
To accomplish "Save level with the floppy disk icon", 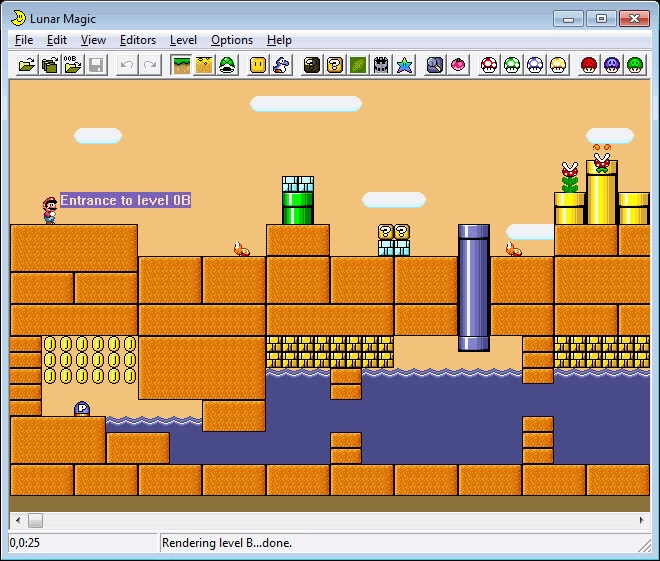I will click(x=96, y=65).
